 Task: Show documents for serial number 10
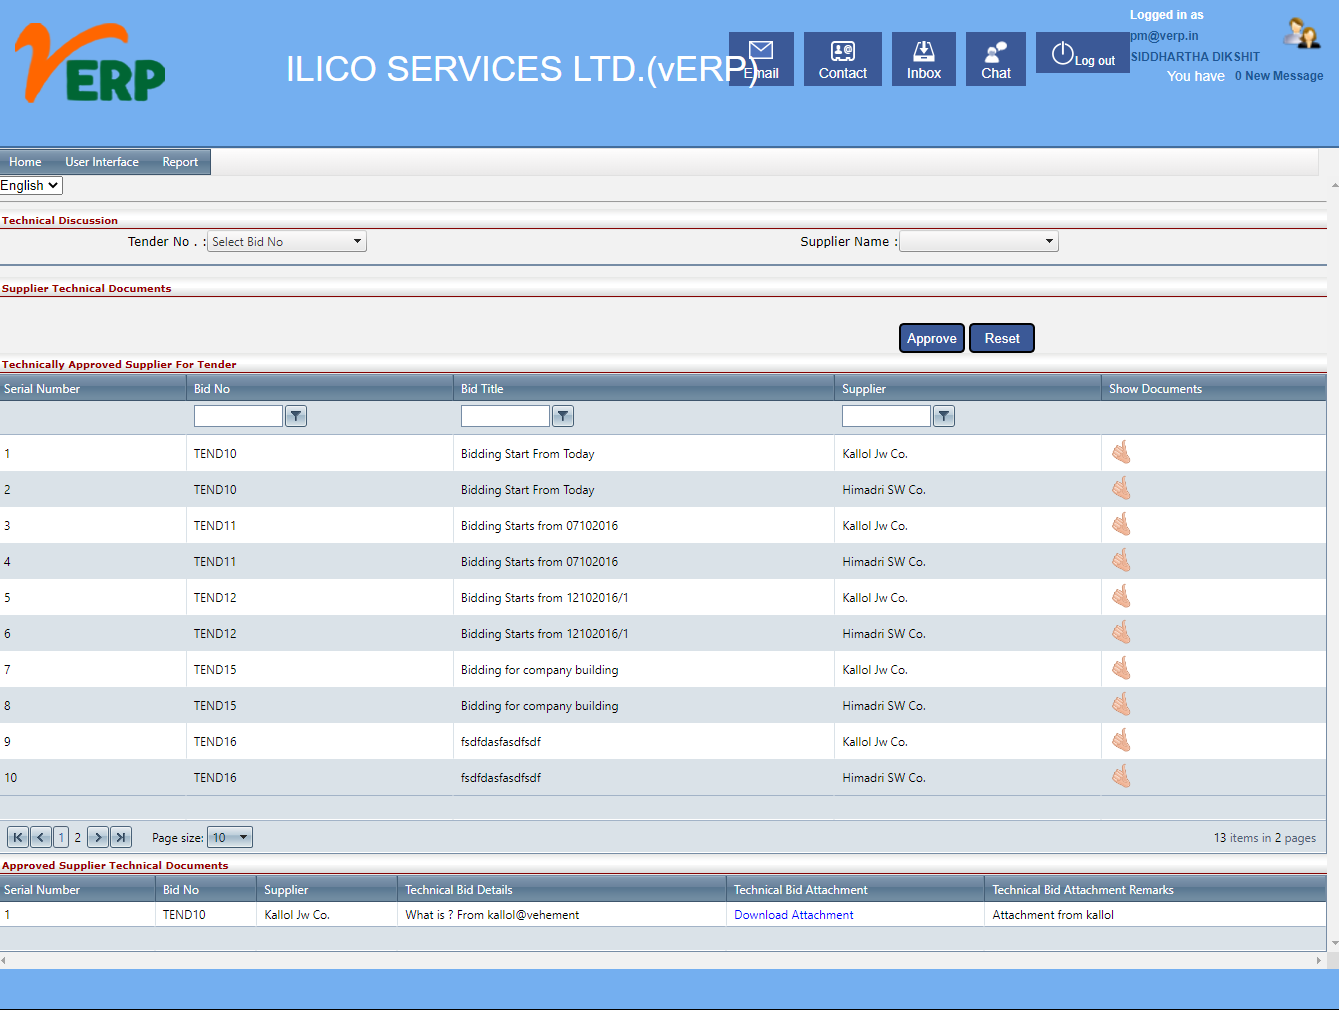(x=1122, y=777)
